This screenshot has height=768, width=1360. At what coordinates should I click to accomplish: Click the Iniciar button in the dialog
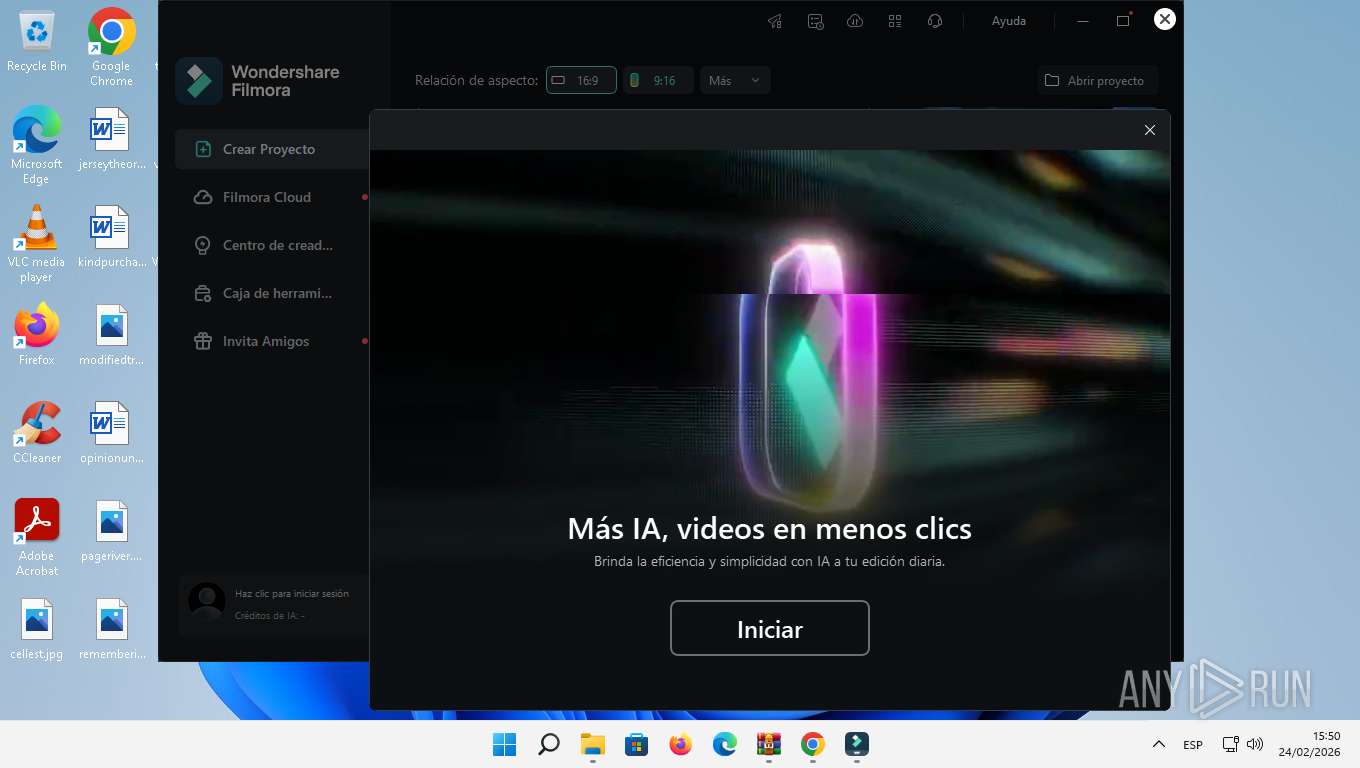pyautogui.click(x=769, y=628)
